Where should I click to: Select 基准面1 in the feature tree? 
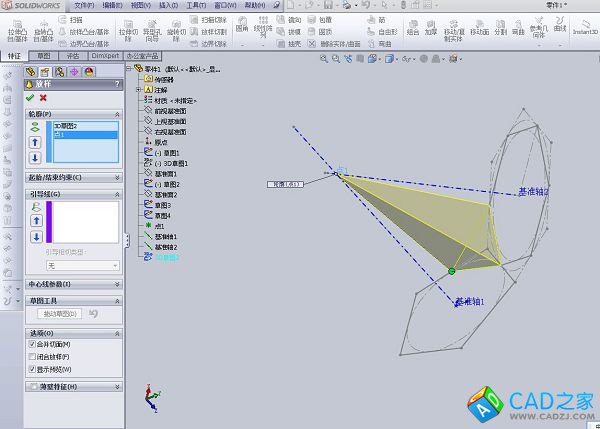click(164, 173)
